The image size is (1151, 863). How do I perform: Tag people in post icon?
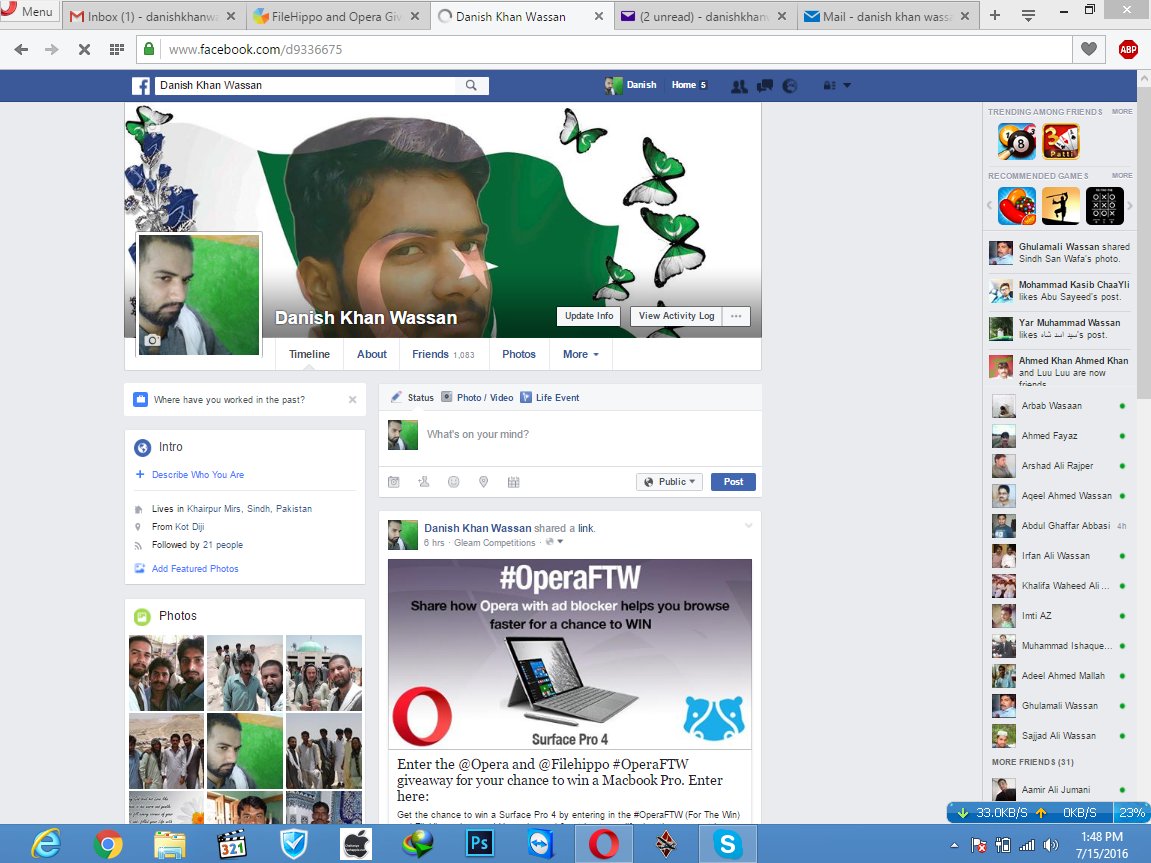click(x=424, y=482)
